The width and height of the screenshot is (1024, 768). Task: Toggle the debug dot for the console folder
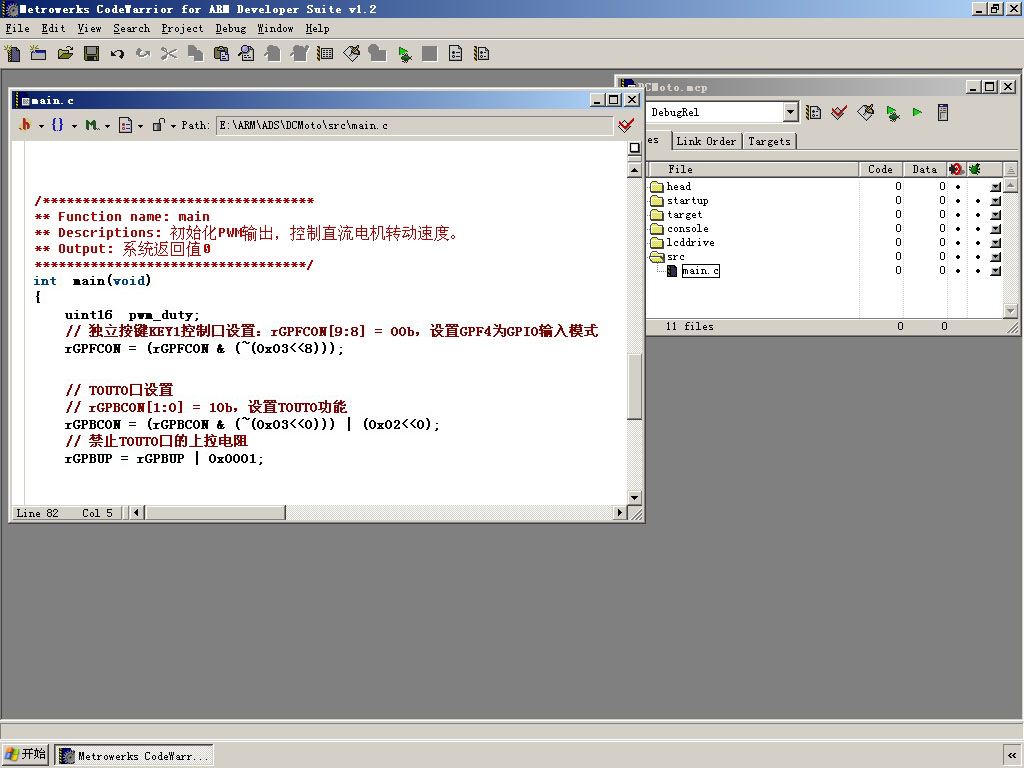coord(978,229)
